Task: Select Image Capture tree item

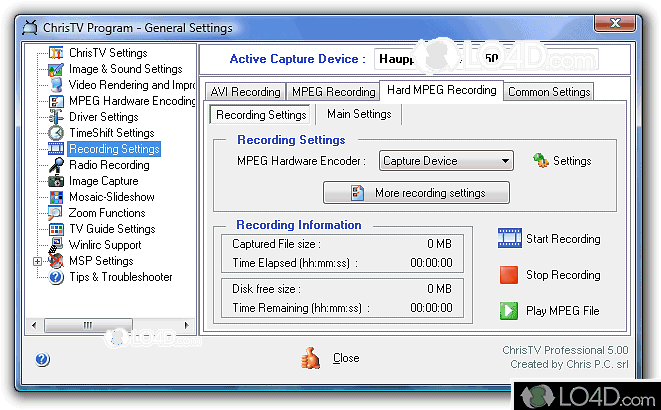Action: 104,181
